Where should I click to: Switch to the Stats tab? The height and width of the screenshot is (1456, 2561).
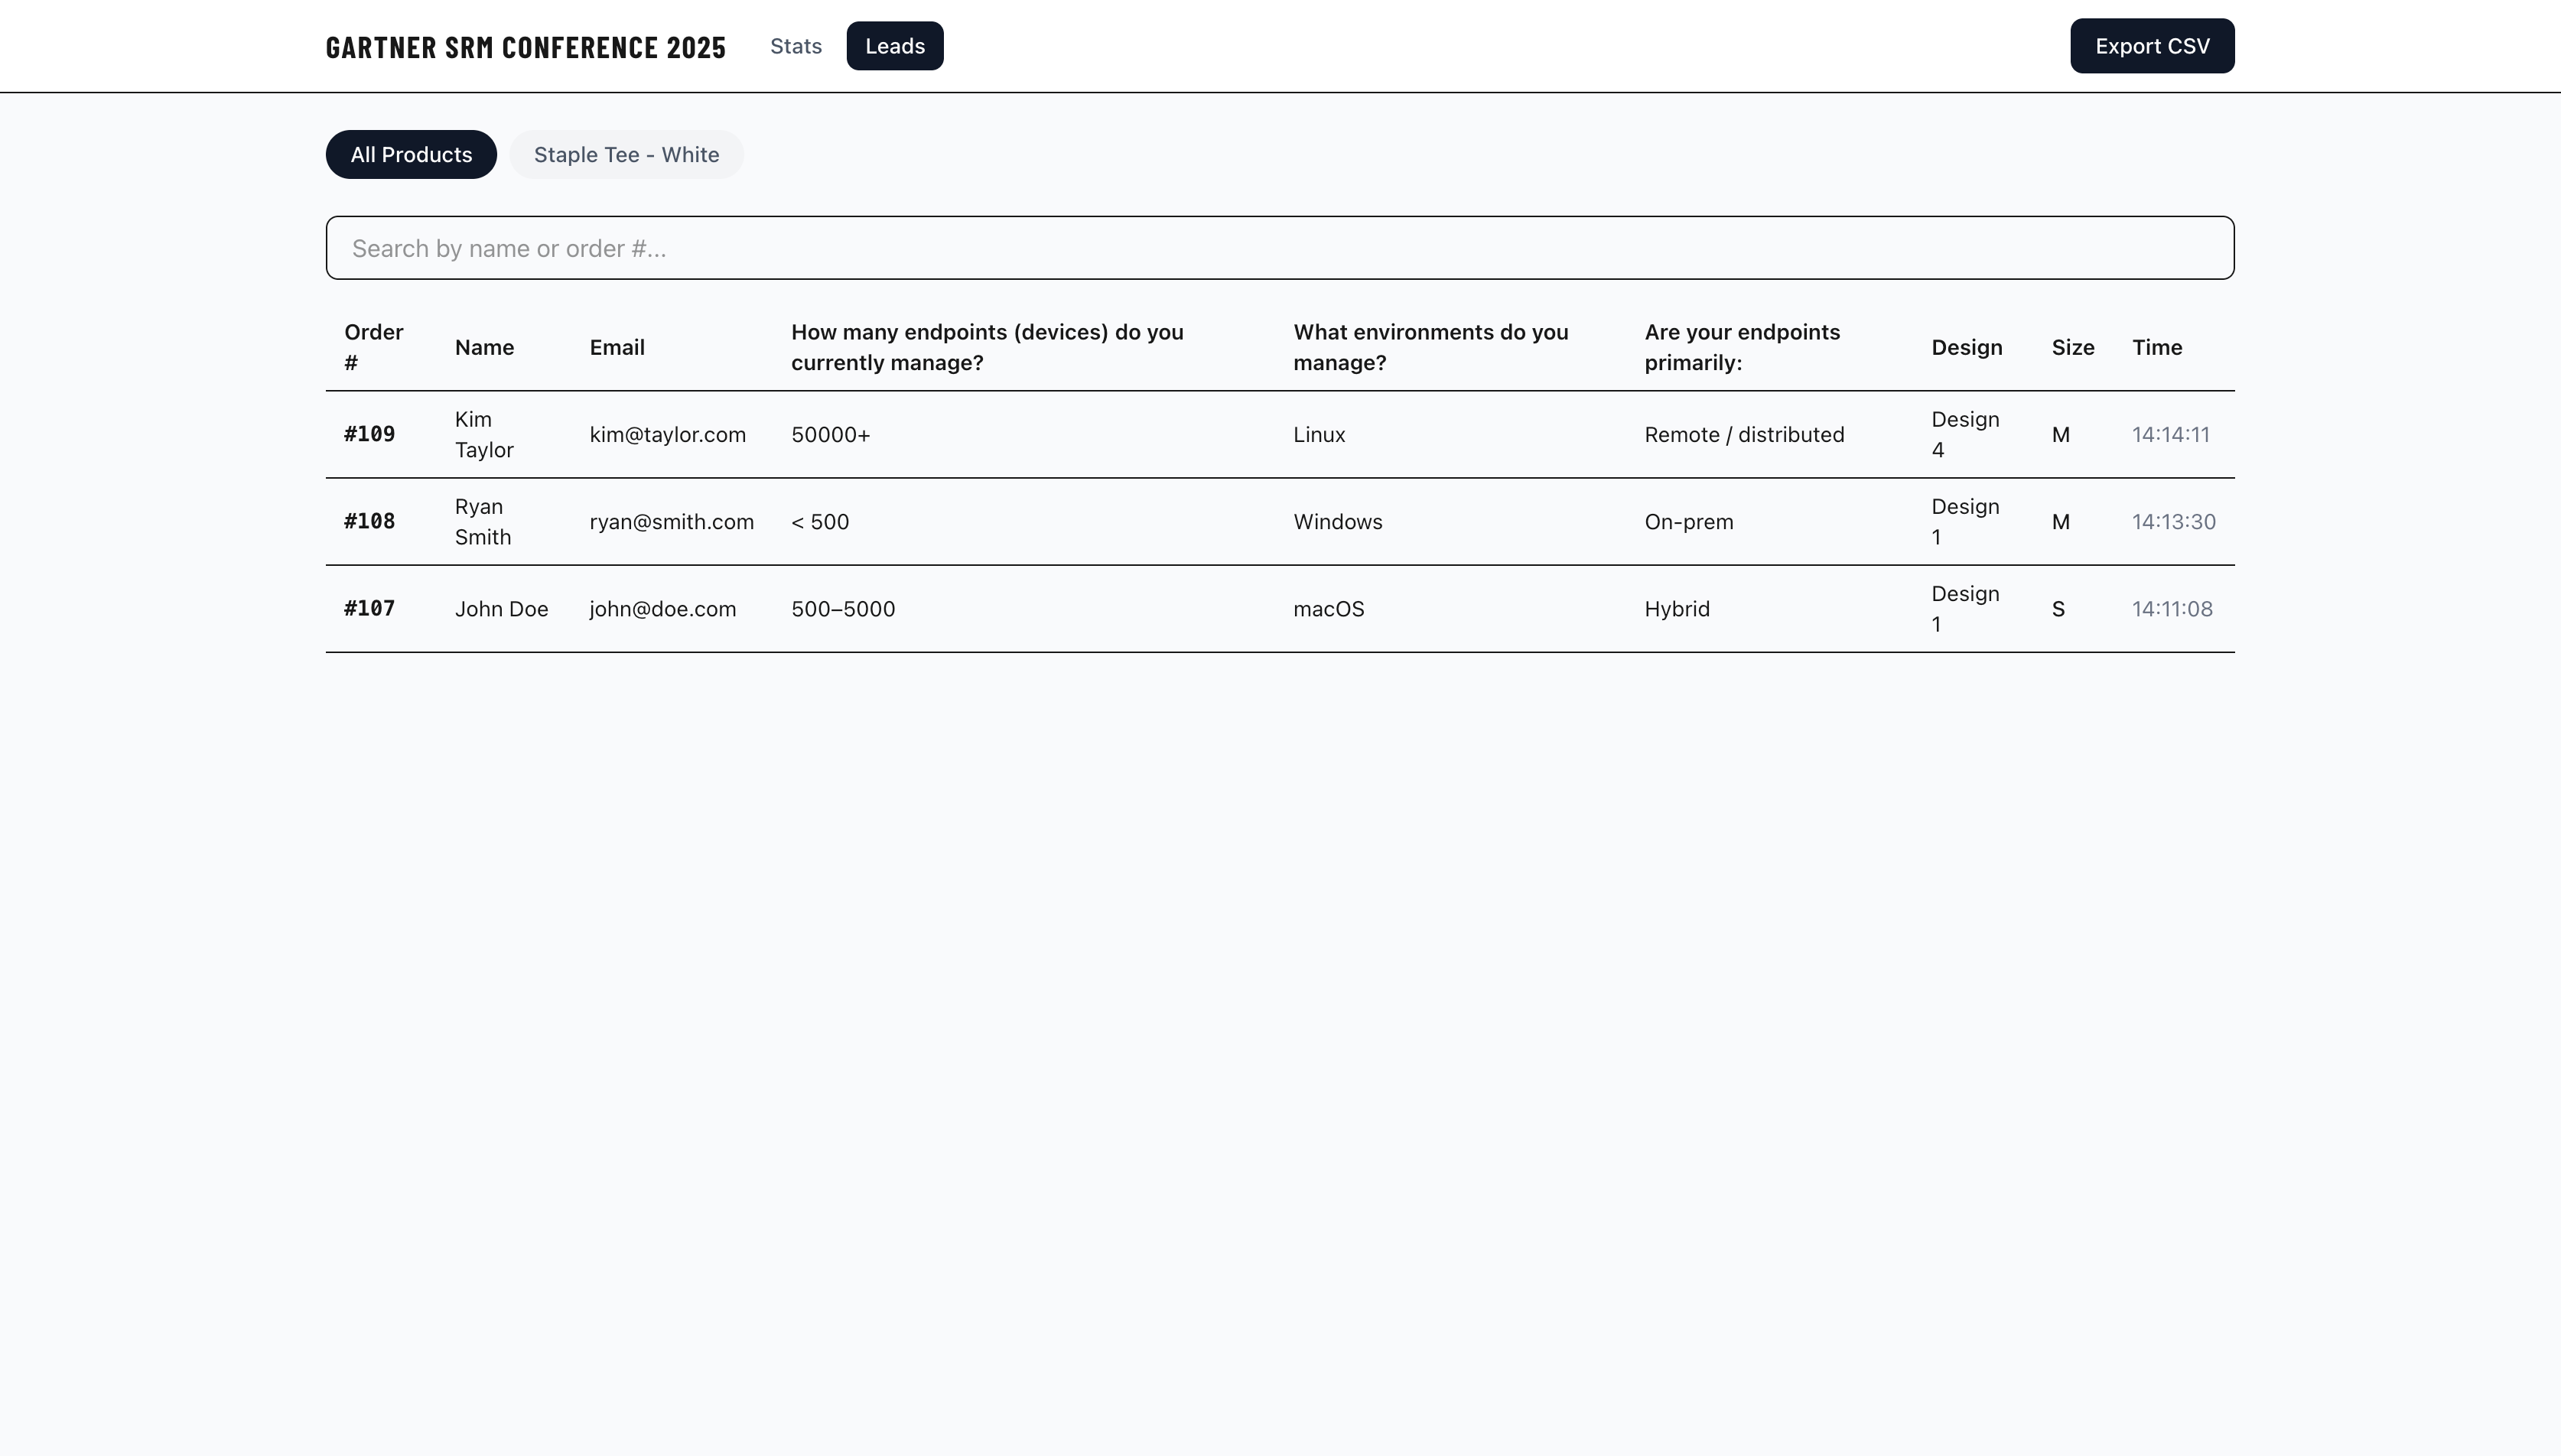click(x=795, y=46)
